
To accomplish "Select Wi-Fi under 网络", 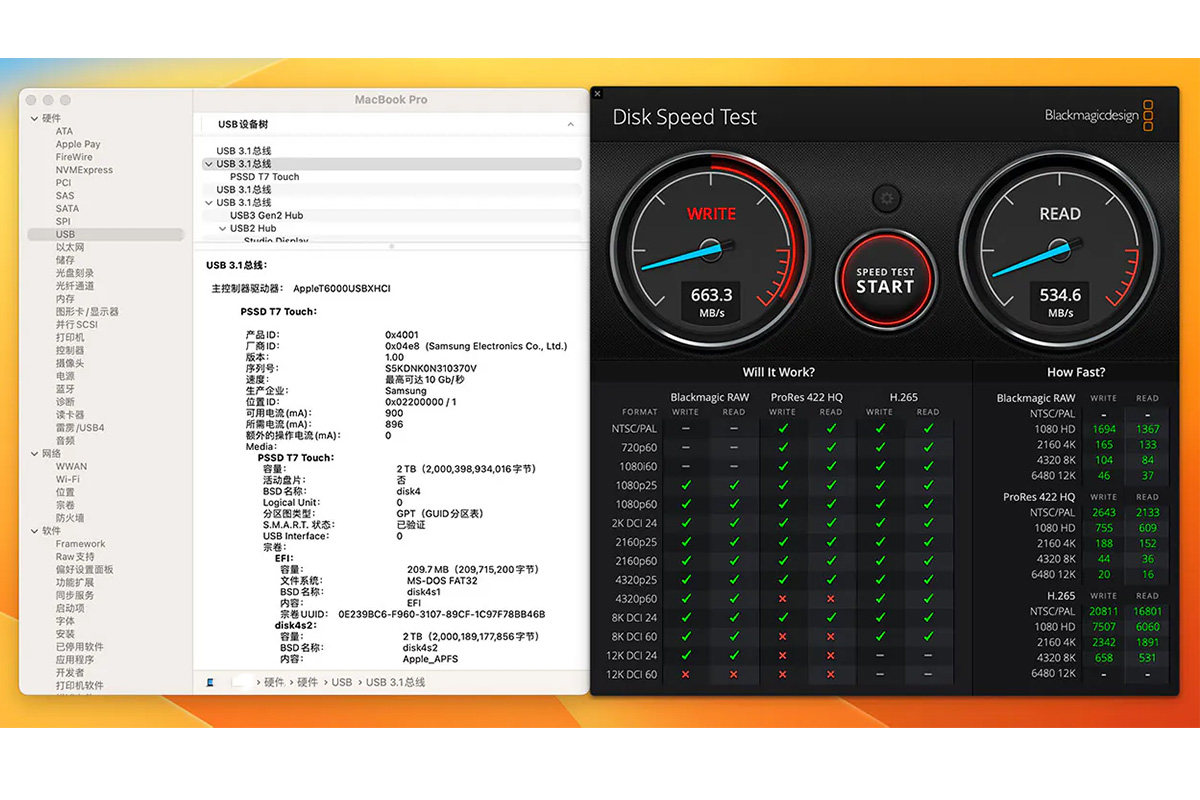I will tap(67, 479).
